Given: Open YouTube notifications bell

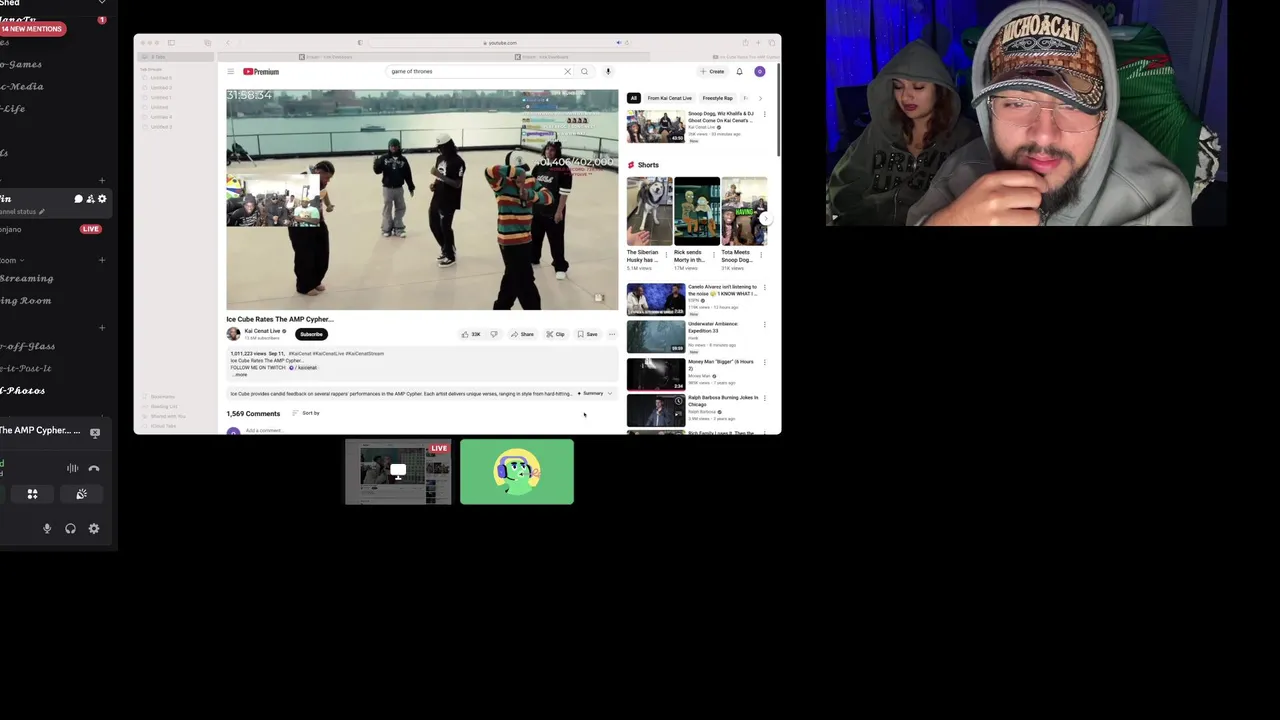Looking at the screenshot, I should 740,71.
